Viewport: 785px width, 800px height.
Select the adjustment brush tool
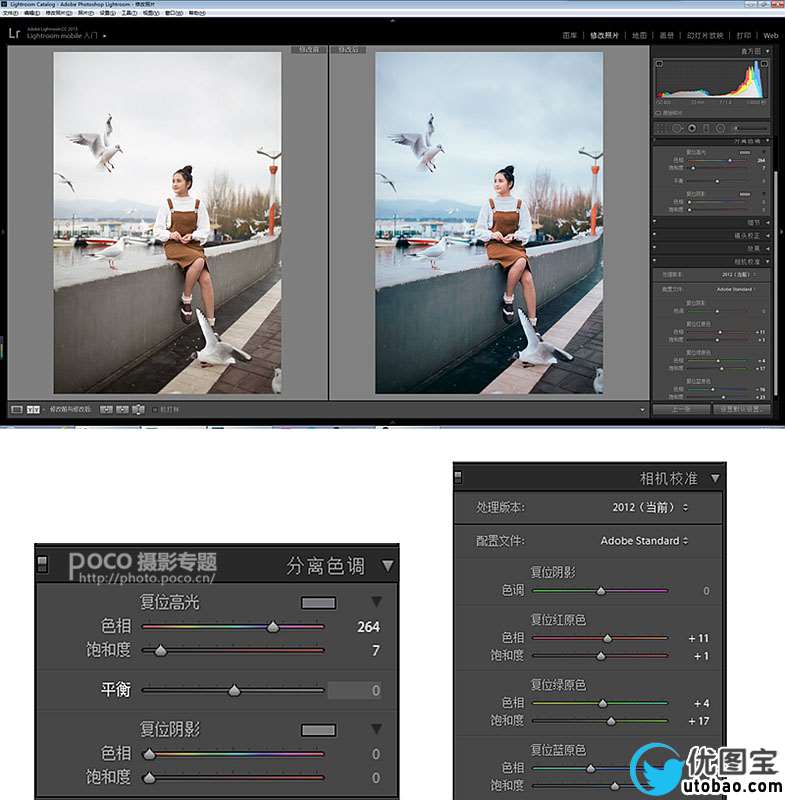(x=751, y=128)
